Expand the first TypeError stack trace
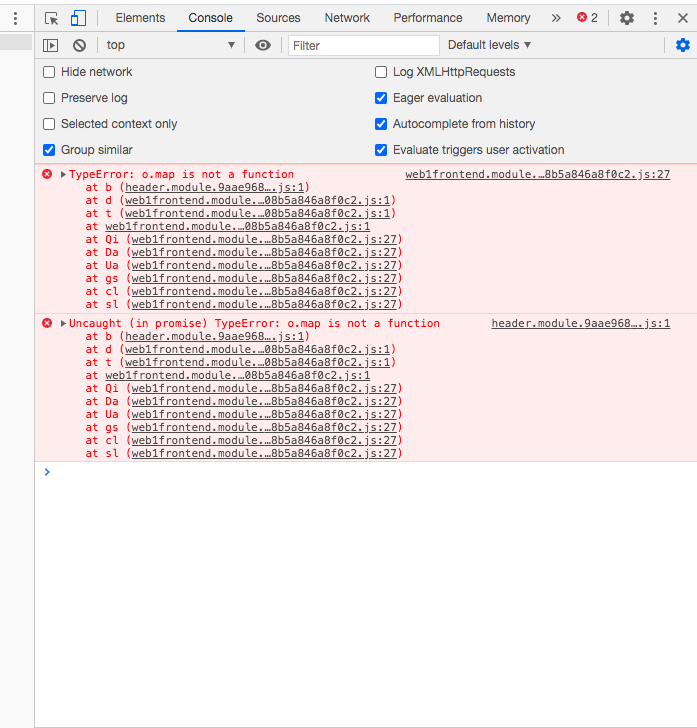 [64, 175]
